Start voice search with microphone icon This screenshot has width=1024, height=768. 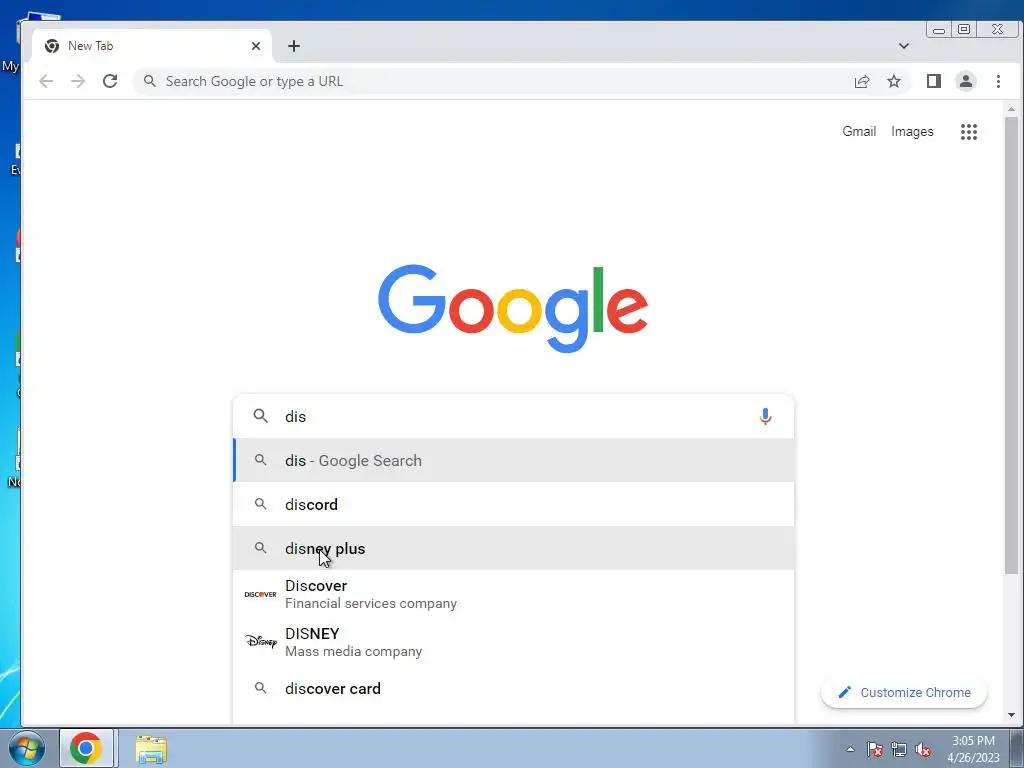(765, 416)
